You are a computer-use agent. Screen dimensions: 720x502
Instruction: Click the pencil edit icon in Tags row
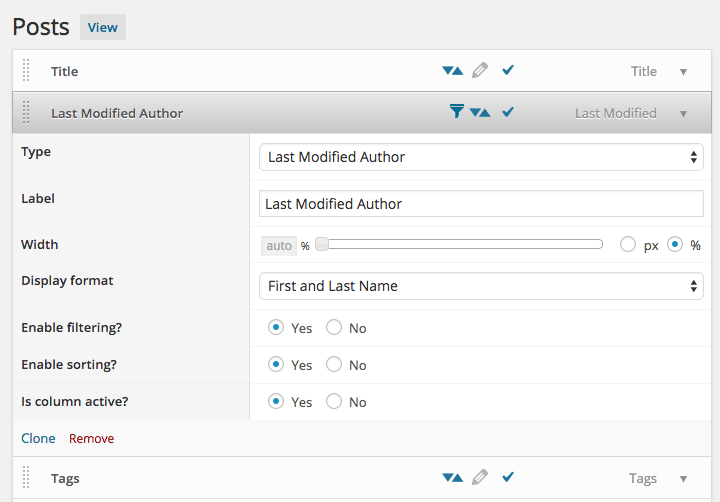(480, 478)
